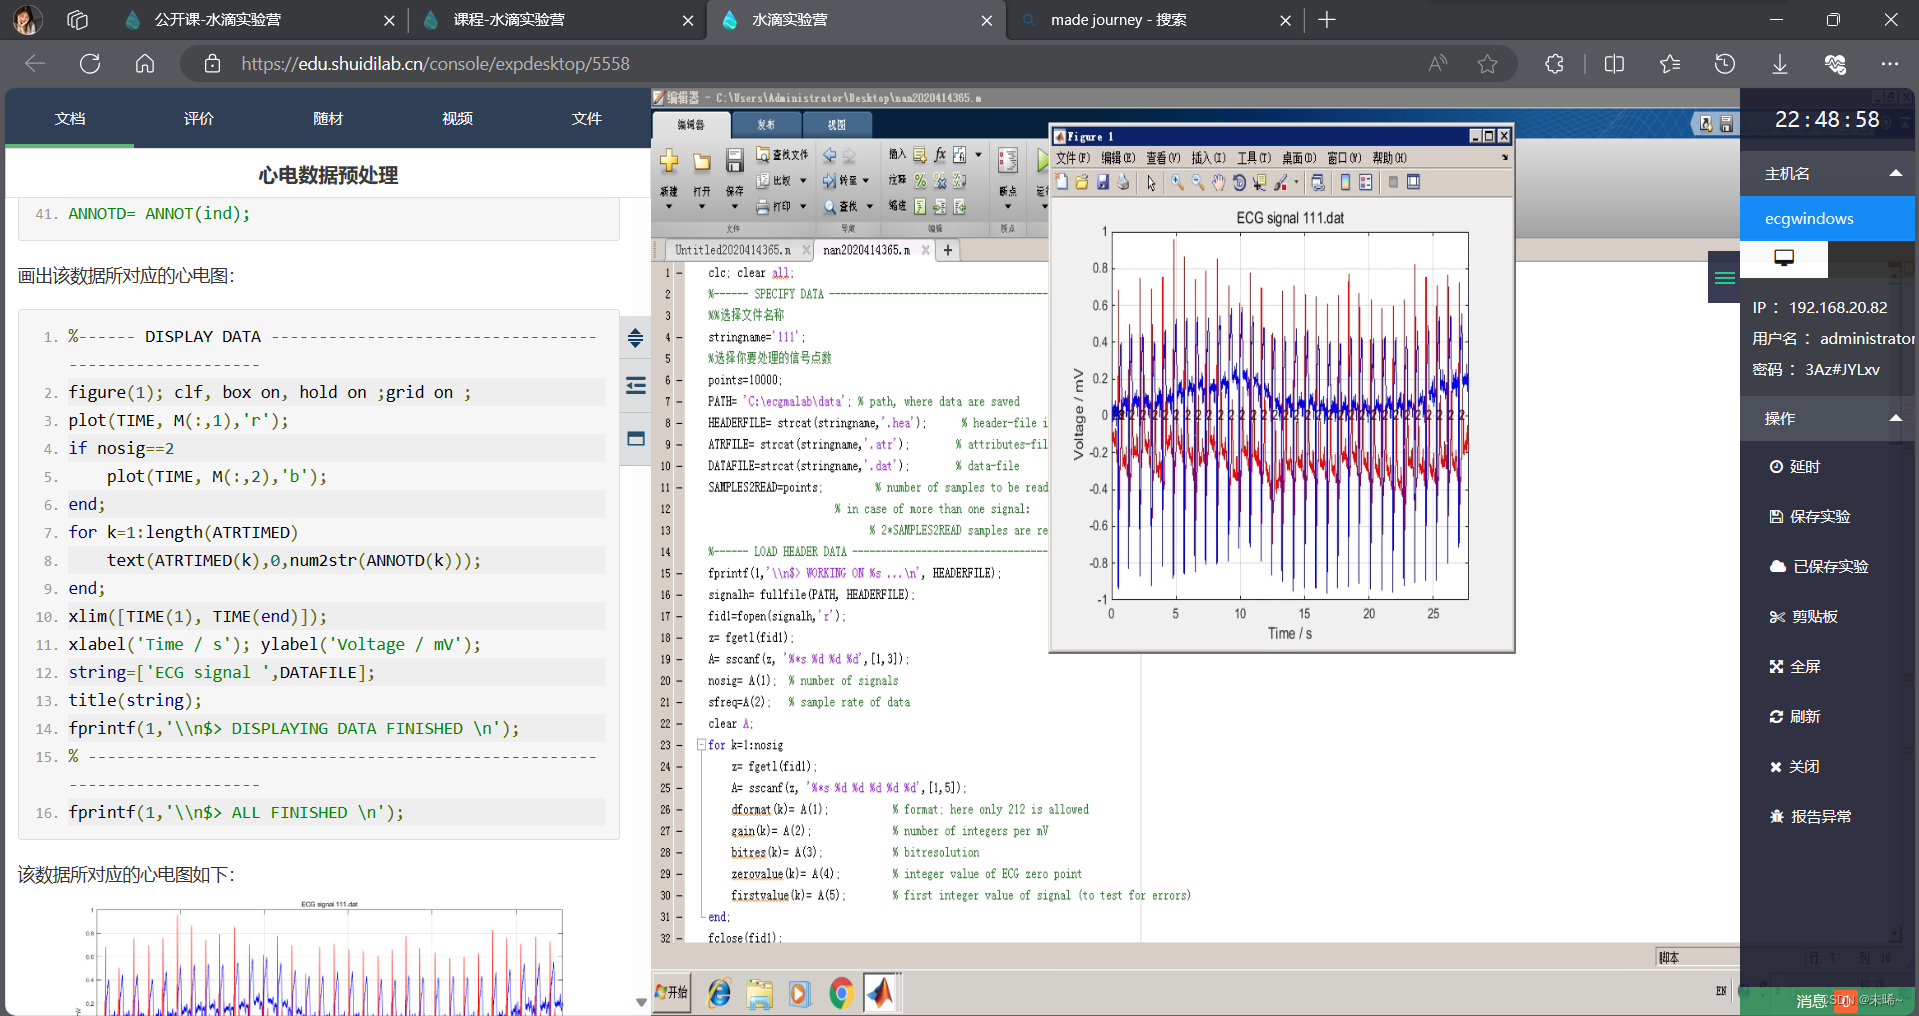Select the Brush data tool in Figure 1
The width and height of the screenshot is (1919, 1016).
pyautogui.click(x=1280, y=182)
